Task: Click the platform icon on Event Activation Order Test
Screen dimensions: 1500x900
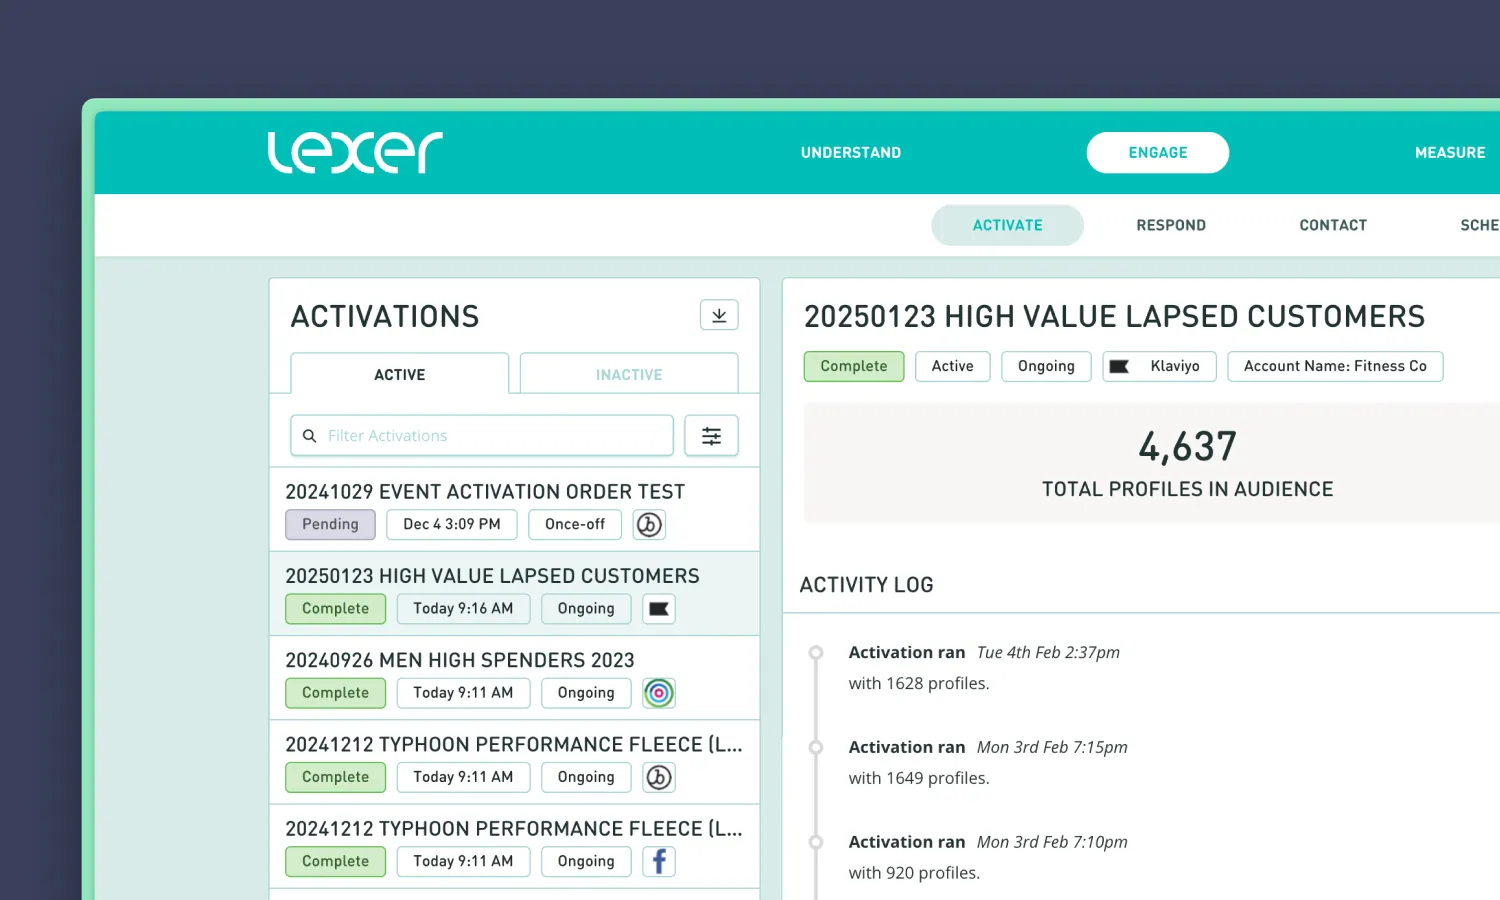Action: [649, 524]
